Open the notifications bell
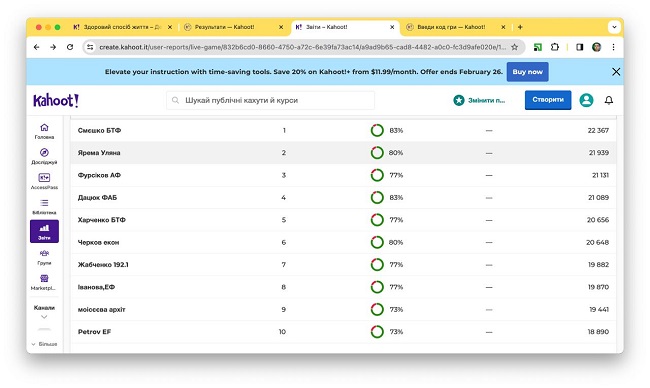 (609, 100)
